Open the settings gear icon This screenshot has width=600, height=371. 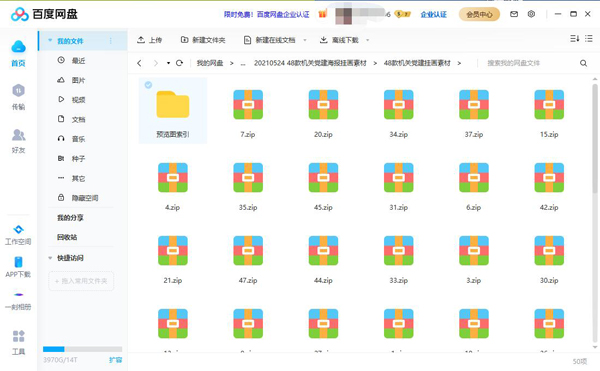point(531,14)
